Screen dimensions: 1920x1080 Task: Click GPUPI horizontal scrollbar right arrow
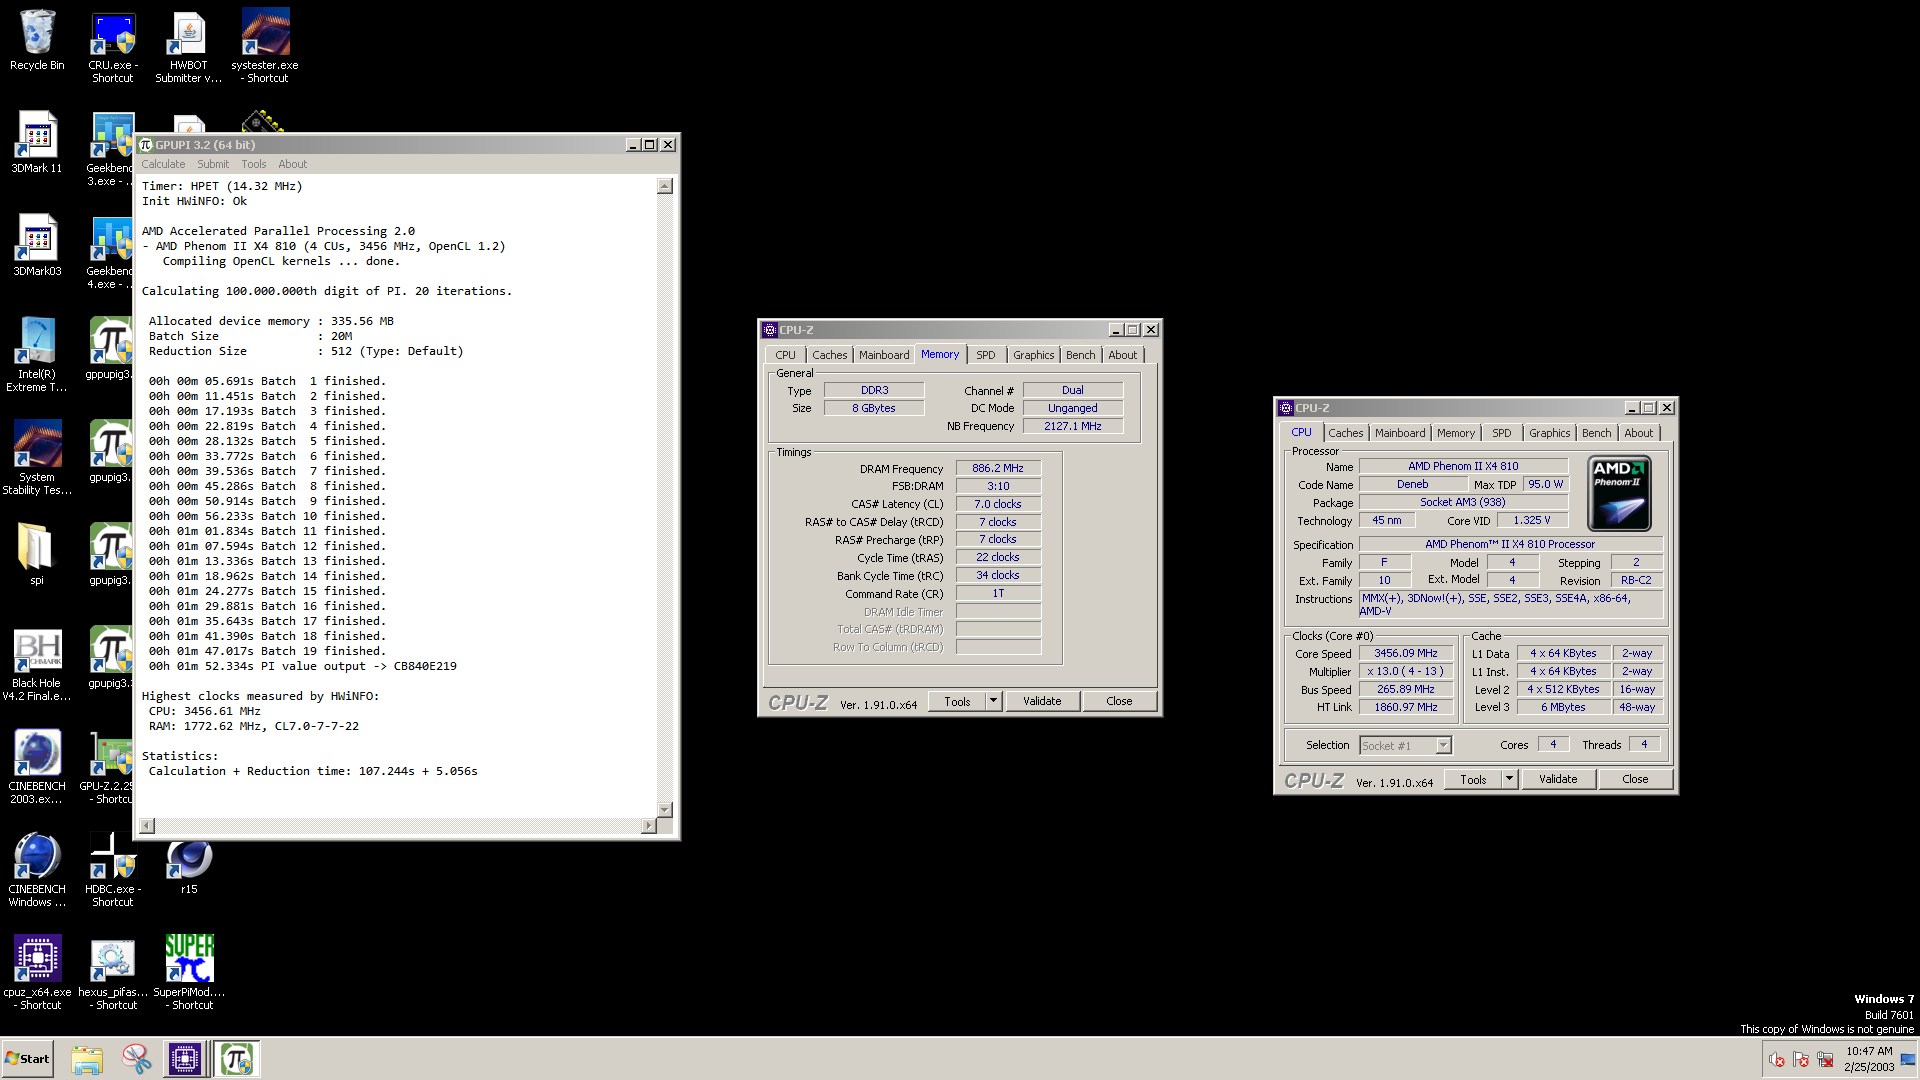pos(649,826)
